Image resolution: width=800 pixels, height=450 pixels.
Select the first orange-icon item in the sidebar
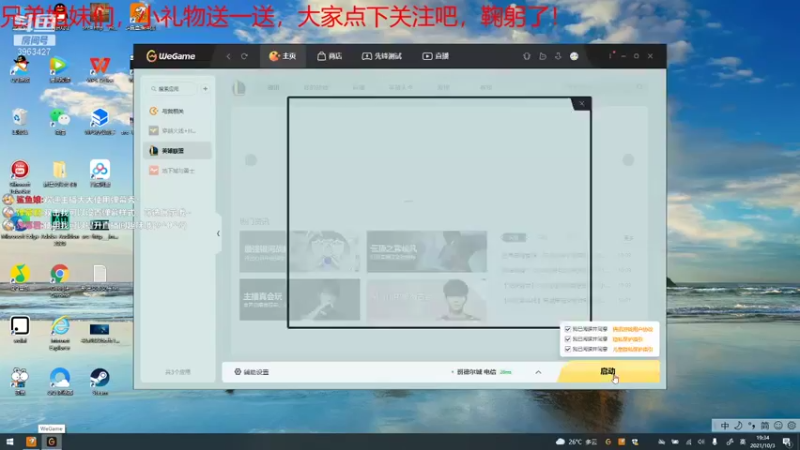[x=177, y=111]
